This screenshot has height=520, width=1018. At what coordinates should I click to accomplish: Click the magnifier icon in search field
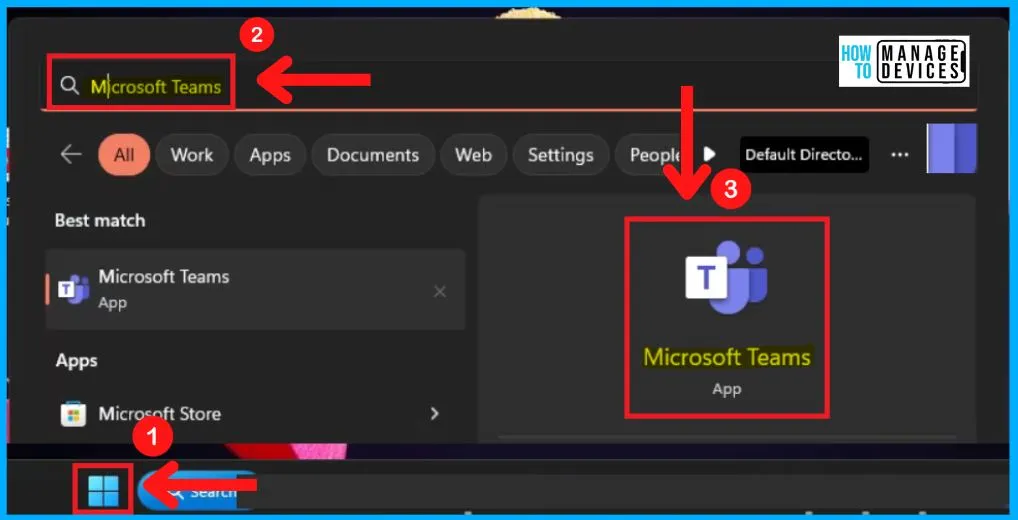69,86
